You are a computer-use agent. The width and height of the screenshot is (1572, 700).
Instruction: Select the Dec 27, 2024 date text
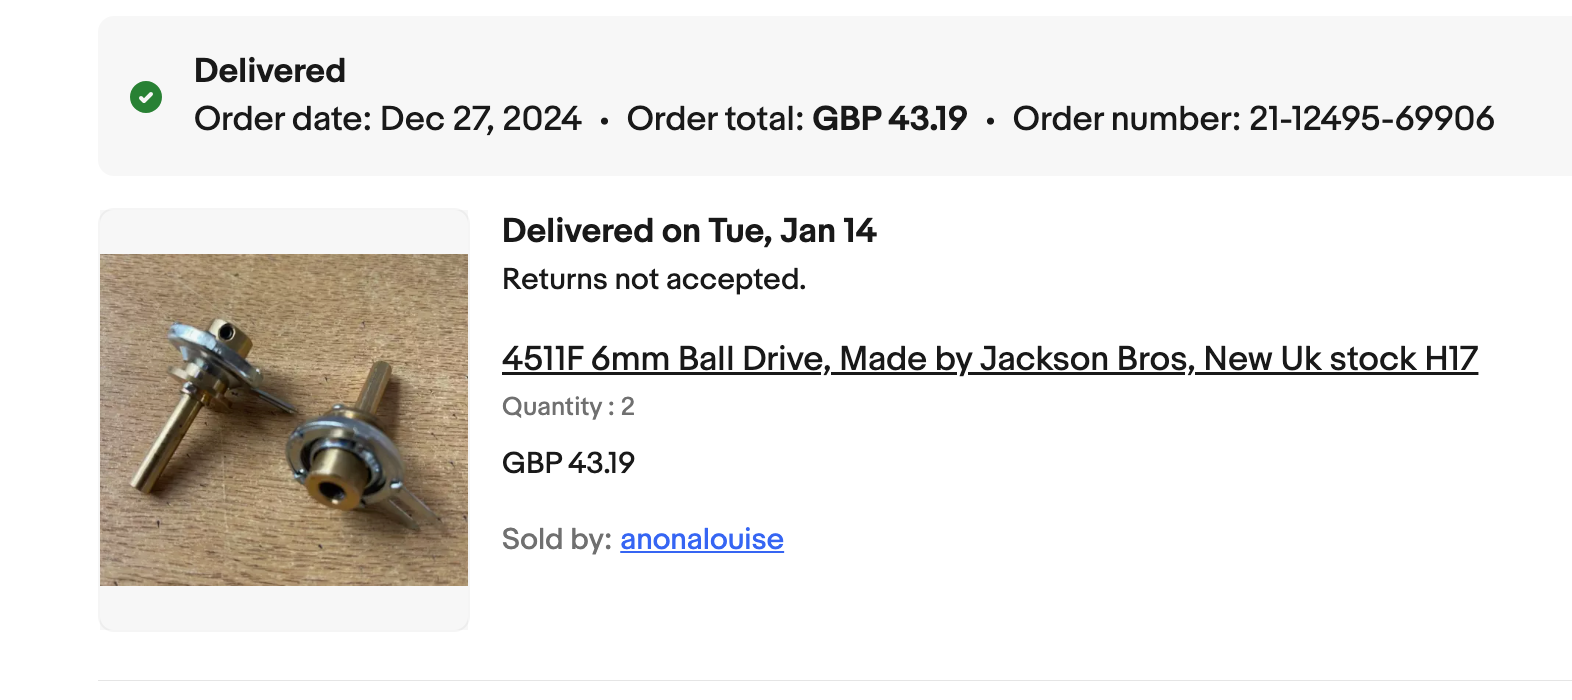tap(481, 119)
